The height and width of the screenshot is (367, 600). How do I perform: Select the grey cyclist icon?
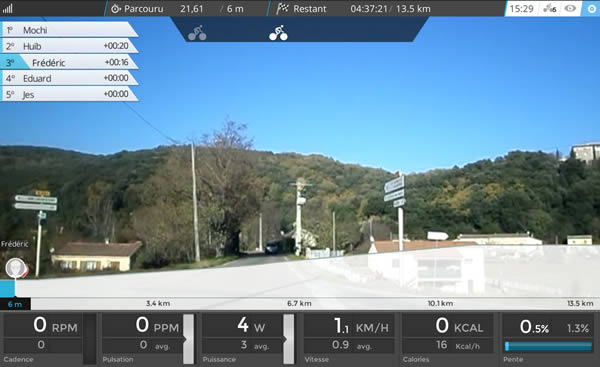coord(197,33)
